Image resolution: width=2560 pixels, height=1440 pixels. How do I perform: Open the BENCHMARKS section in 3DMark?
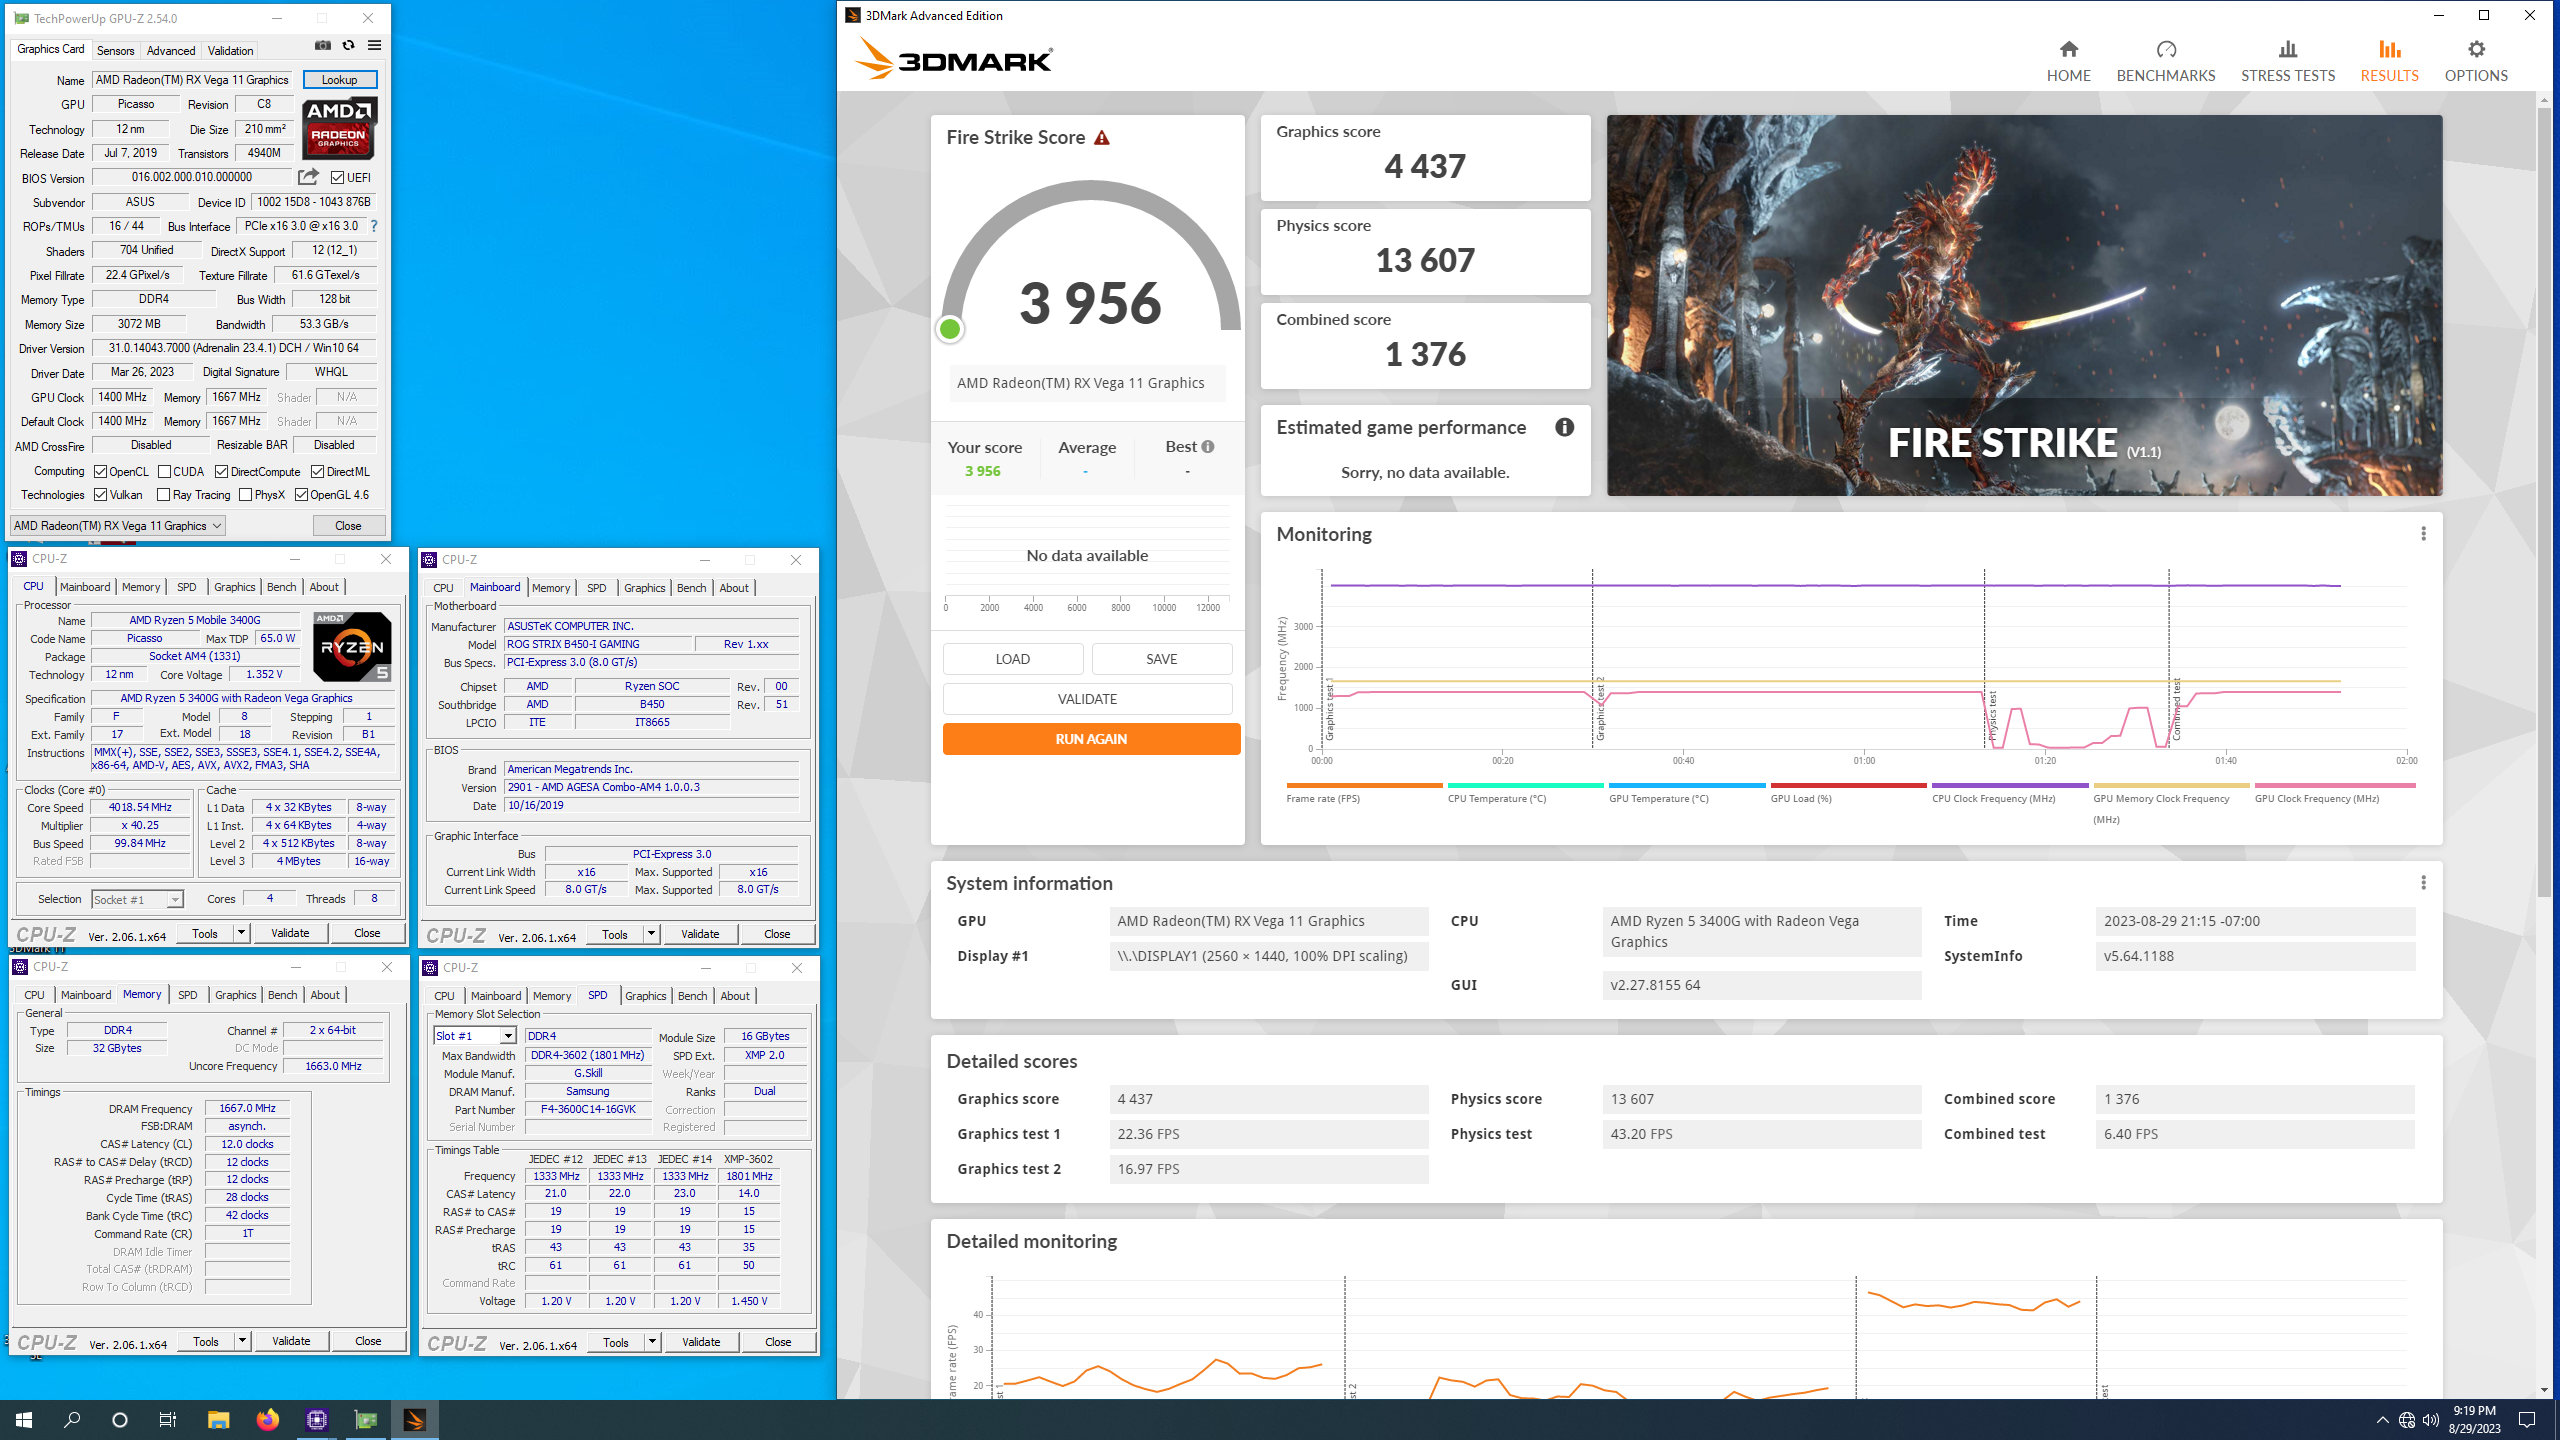coord(2166,61)
